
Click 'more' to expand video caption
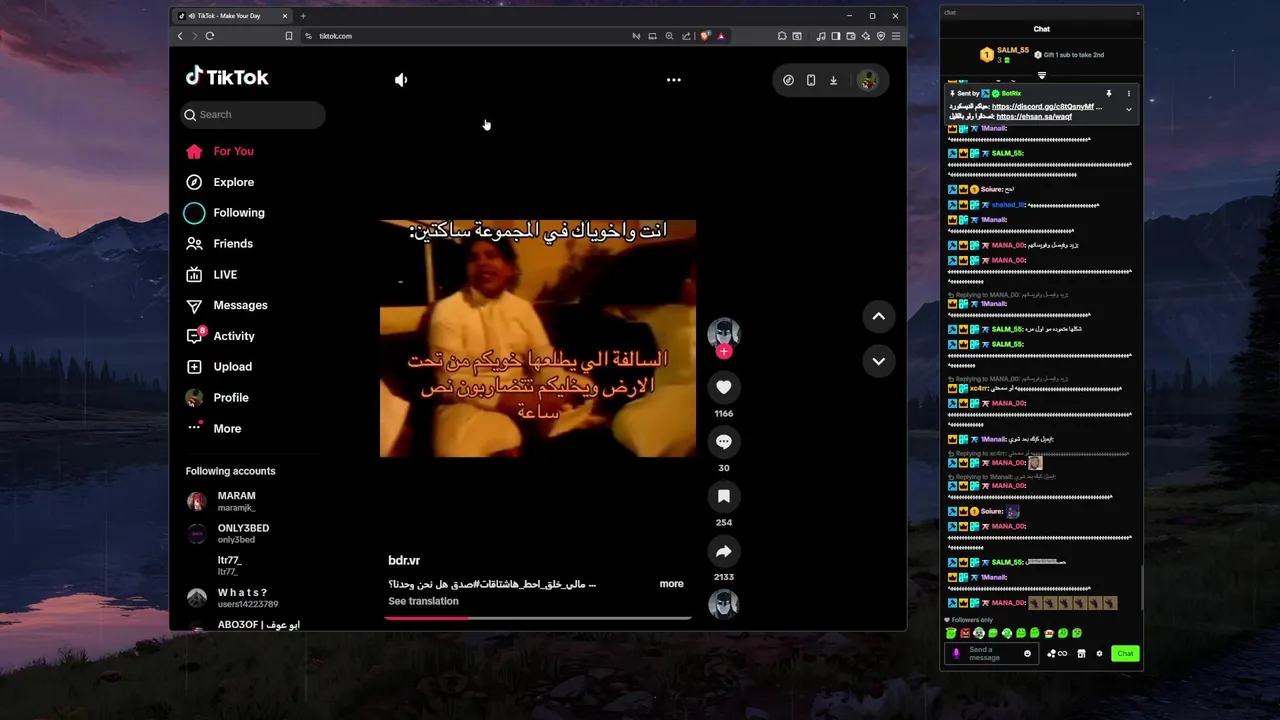pos(672,584)
